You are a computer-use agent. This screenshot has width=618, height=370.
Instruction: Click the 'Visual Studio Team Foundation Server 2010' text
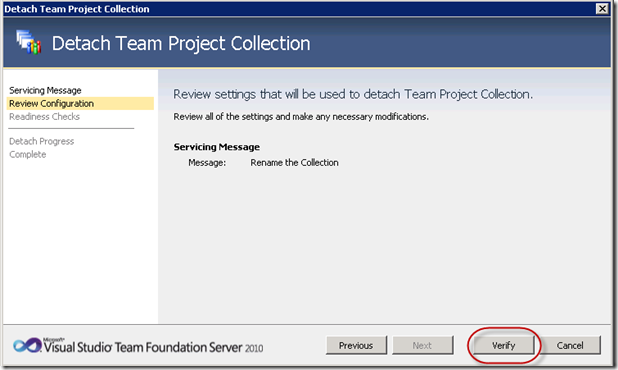click(153, 346)
